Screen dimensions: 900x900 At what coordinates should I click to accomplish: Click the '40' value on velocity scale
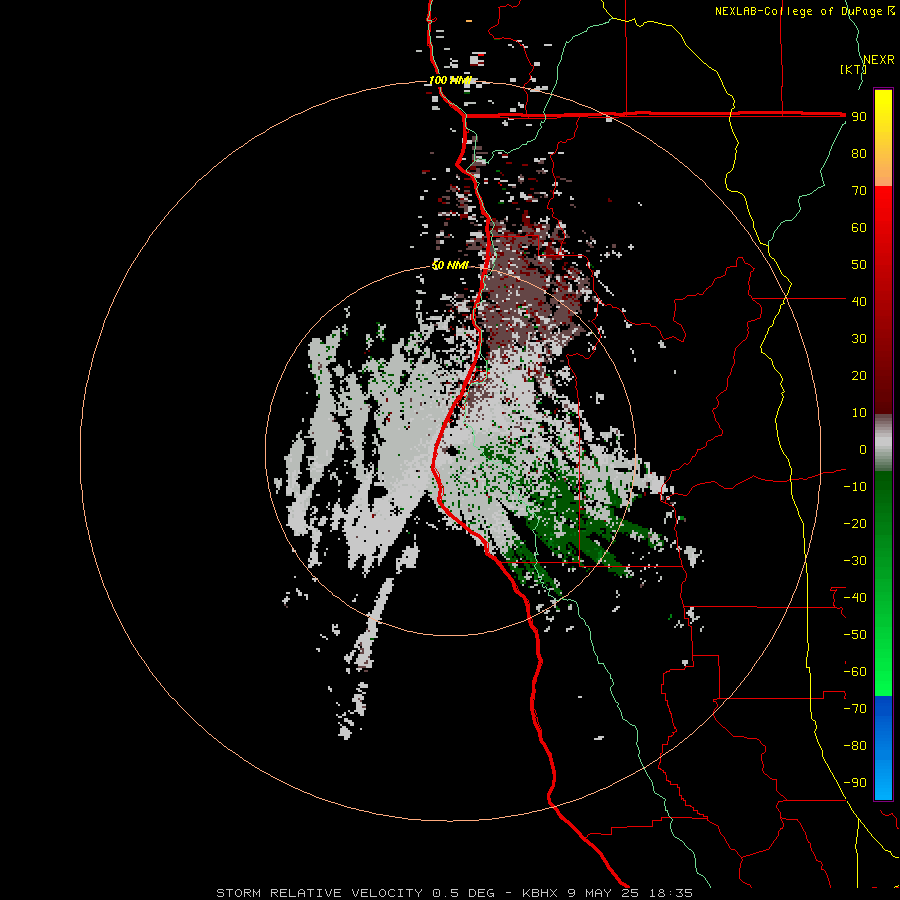(x=859, y=301)
